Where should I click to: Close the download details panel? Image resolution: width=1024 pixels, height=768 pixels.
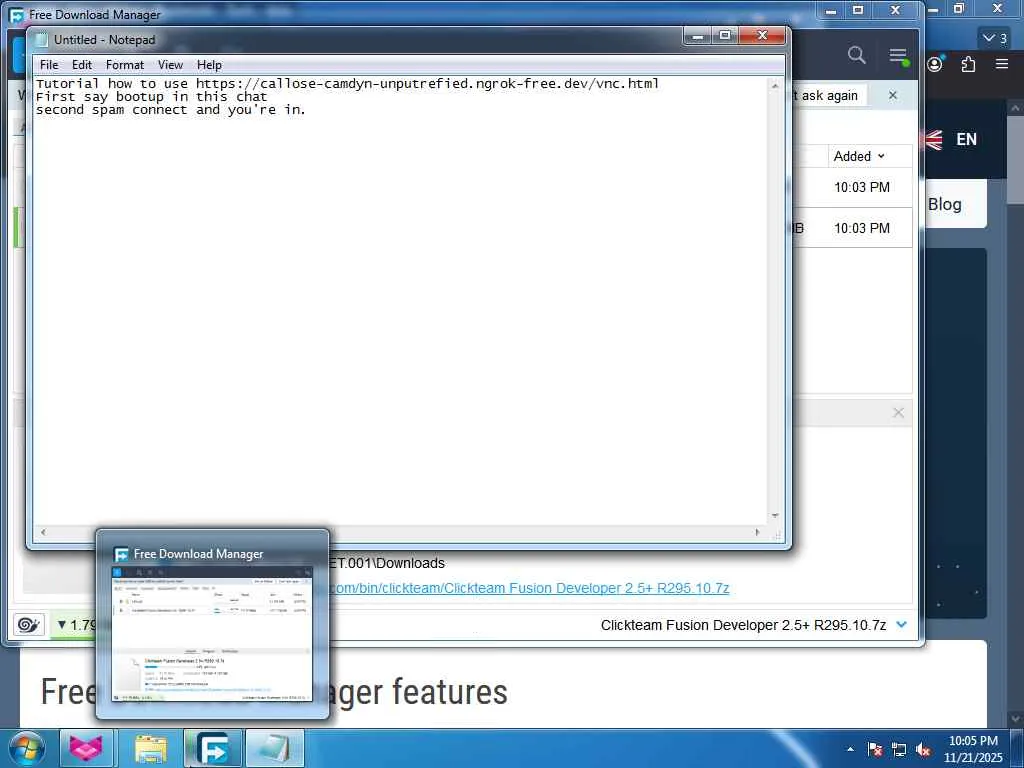[x=899, y=413]
